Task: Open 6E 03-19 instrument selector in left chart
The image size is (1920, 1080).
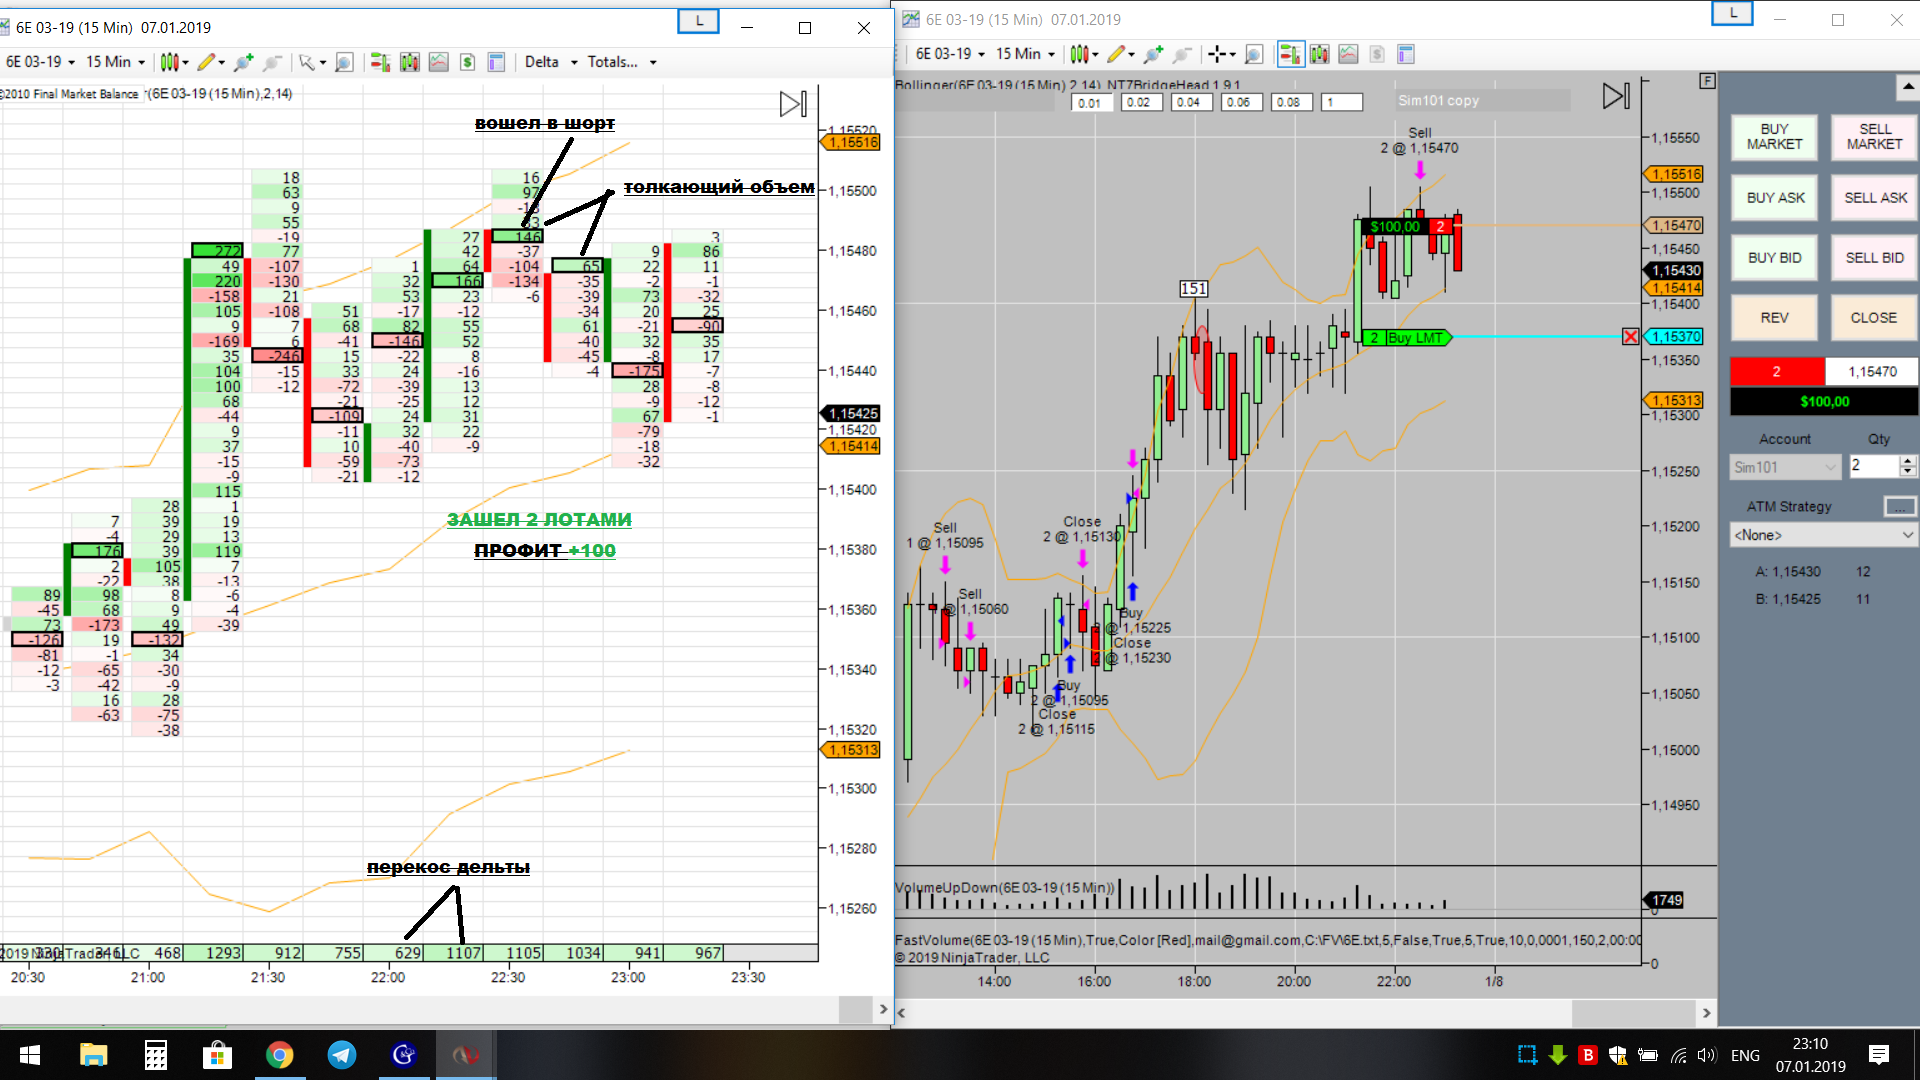Action: click(40, 62)
